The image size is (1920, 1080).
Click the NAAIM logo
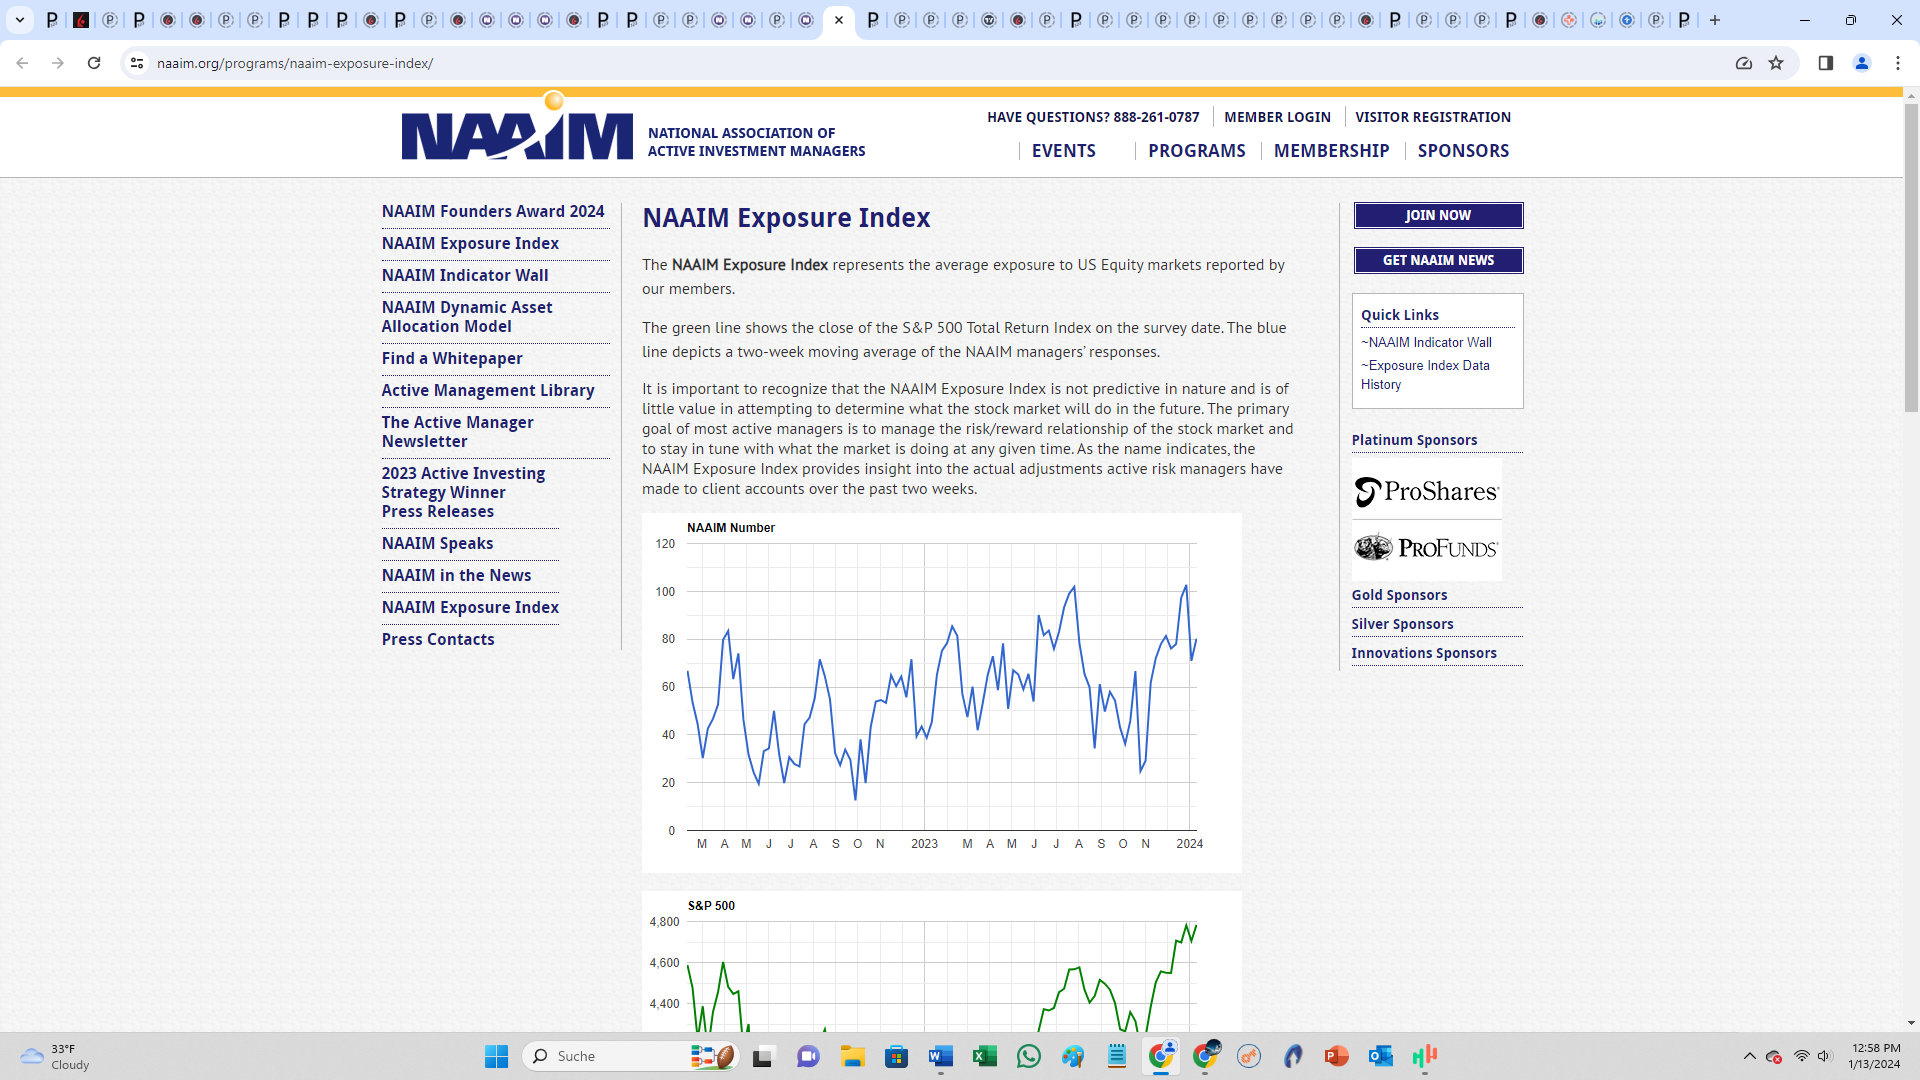517,134
